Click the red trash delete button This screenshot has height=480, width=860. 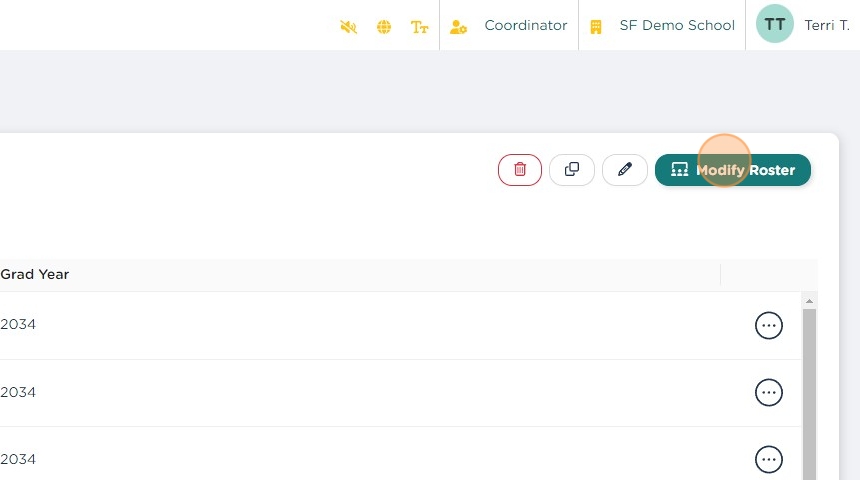[520, 170]
